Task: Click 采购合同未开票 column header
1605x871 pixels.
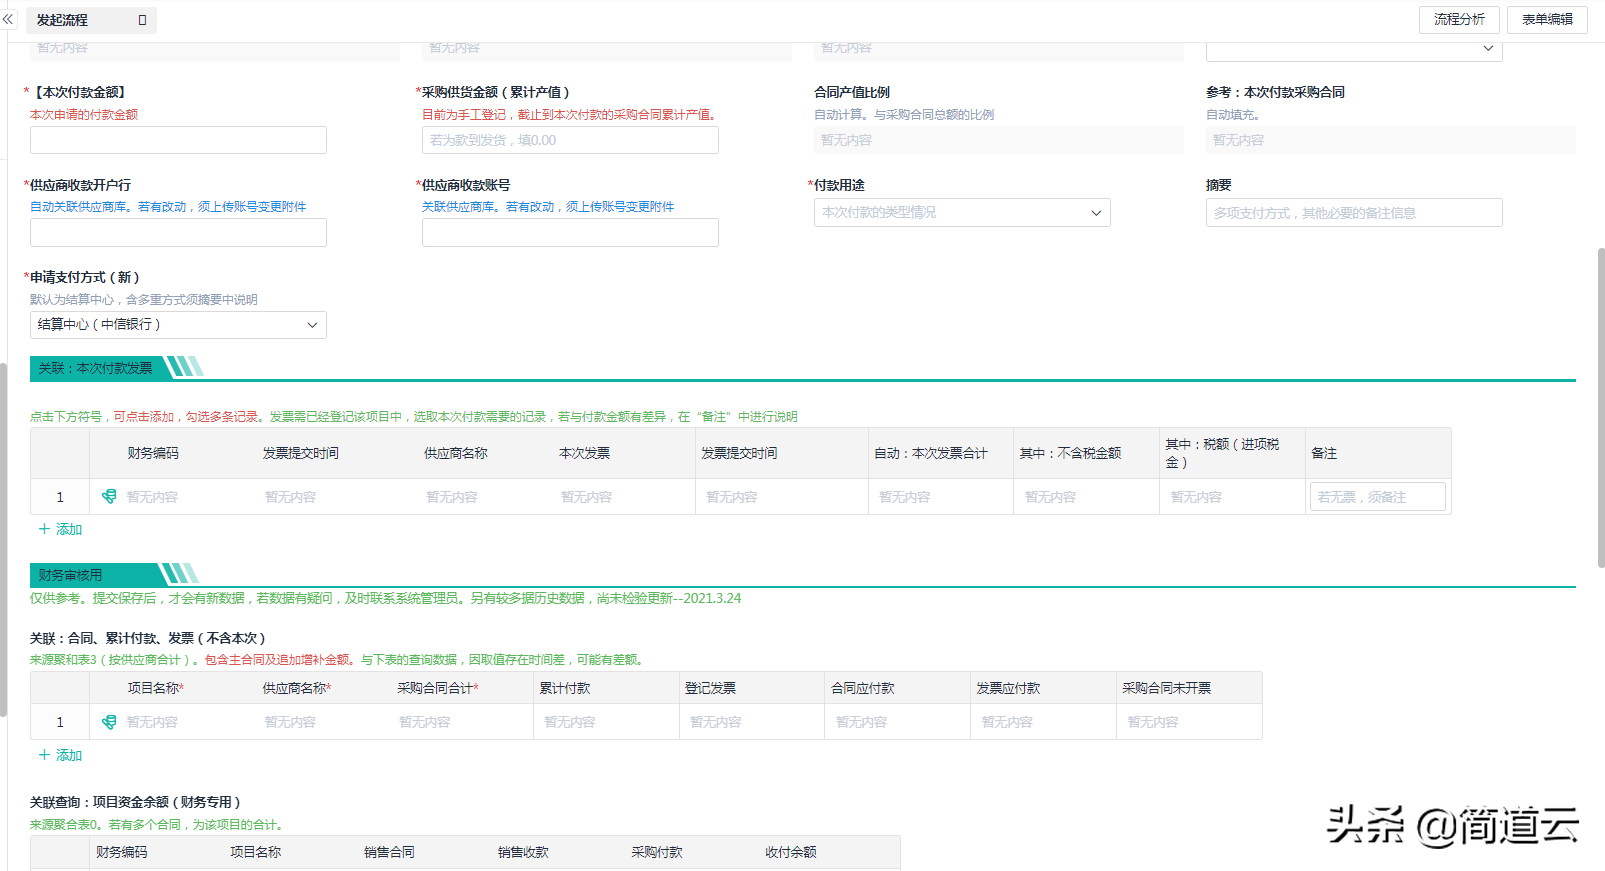Action: (x=1166, y=688)
